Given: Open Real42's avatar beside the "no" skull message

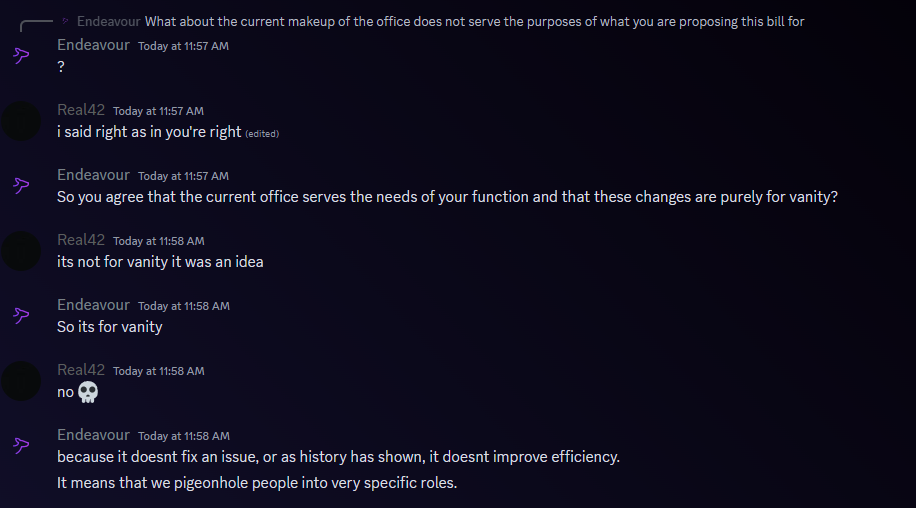Looking at the screenshot, I should click(x=21, y=381).
